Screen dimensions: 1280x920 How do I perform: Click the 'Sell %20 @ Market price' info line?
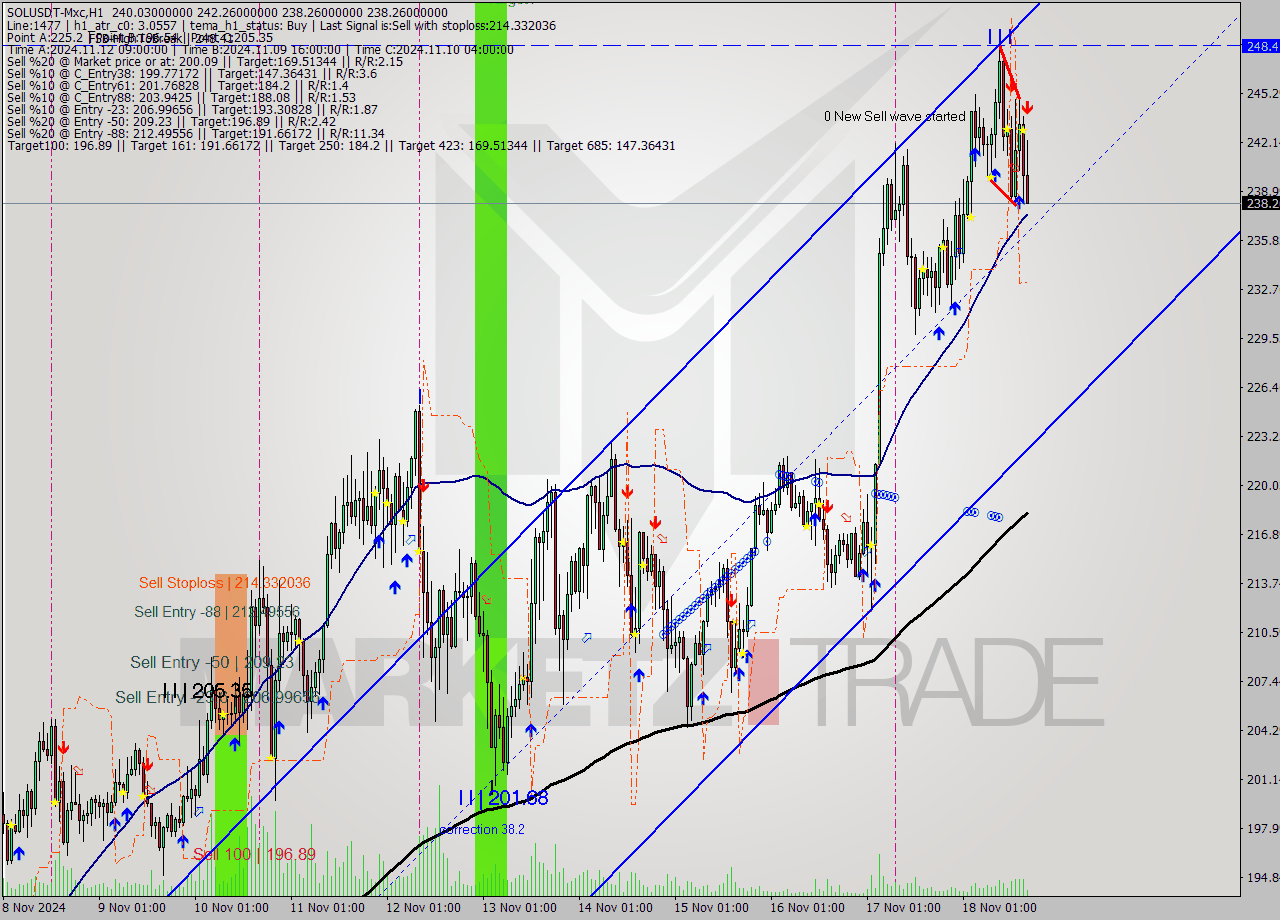pos(205,61)
